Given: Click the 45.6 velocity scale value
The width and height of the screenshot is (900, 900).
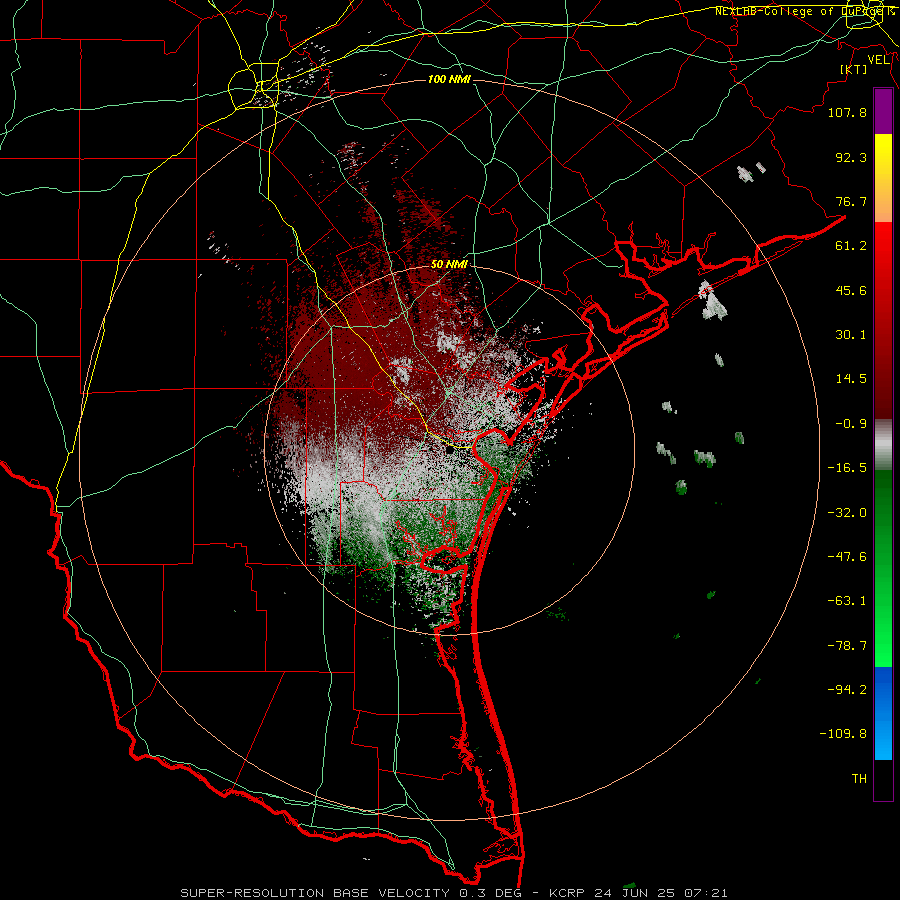Looking at the screenshot, I should click(851, 290).
